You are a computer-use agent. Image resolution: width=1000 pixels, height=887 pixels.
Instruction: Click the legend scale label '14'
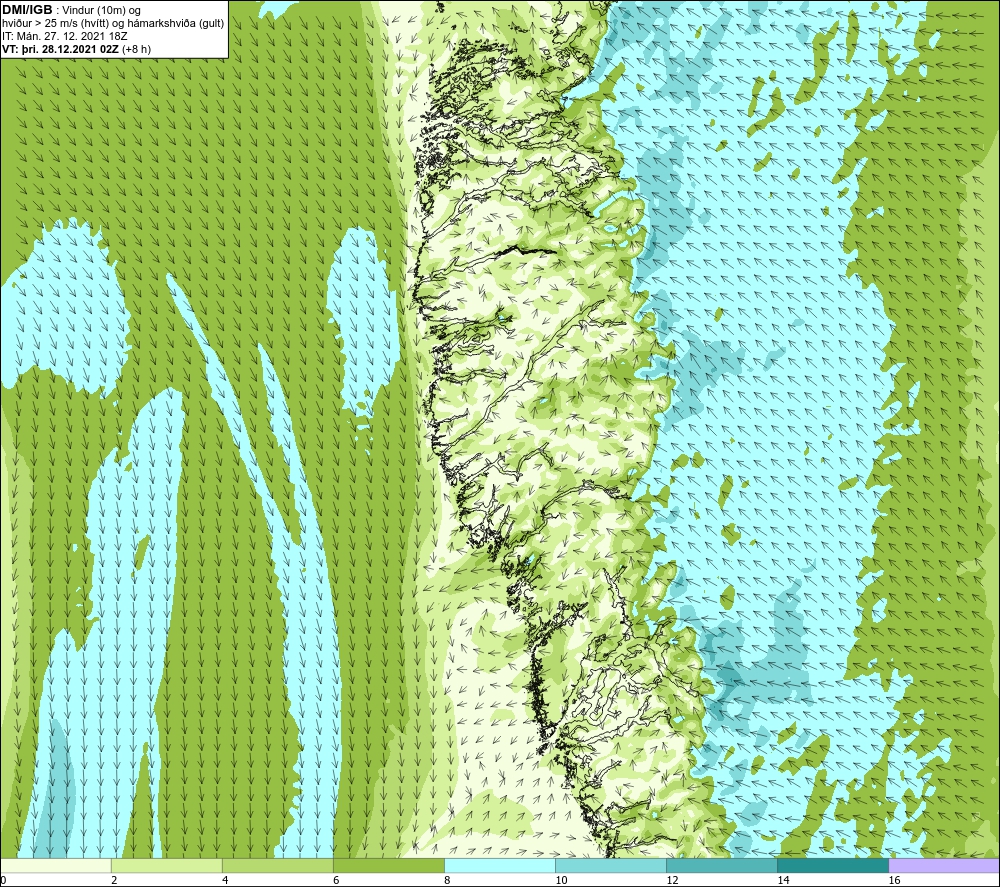tap(783, 880)
